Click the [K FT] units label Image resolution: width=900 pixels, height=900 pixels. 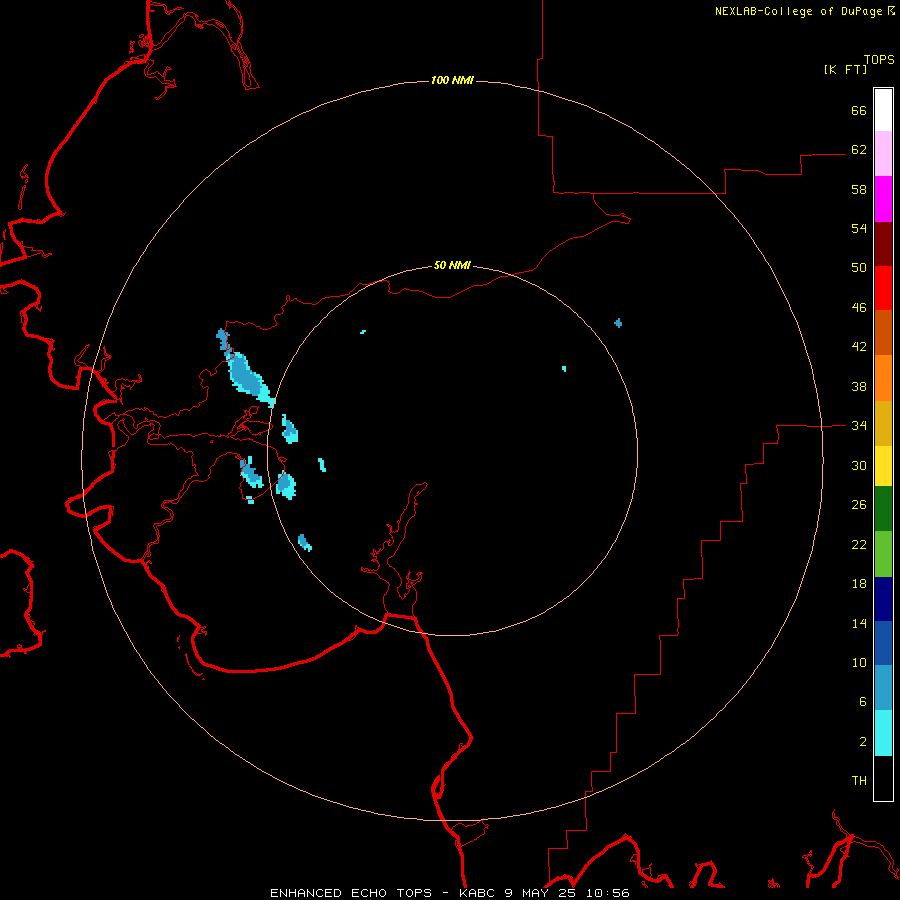845,69
